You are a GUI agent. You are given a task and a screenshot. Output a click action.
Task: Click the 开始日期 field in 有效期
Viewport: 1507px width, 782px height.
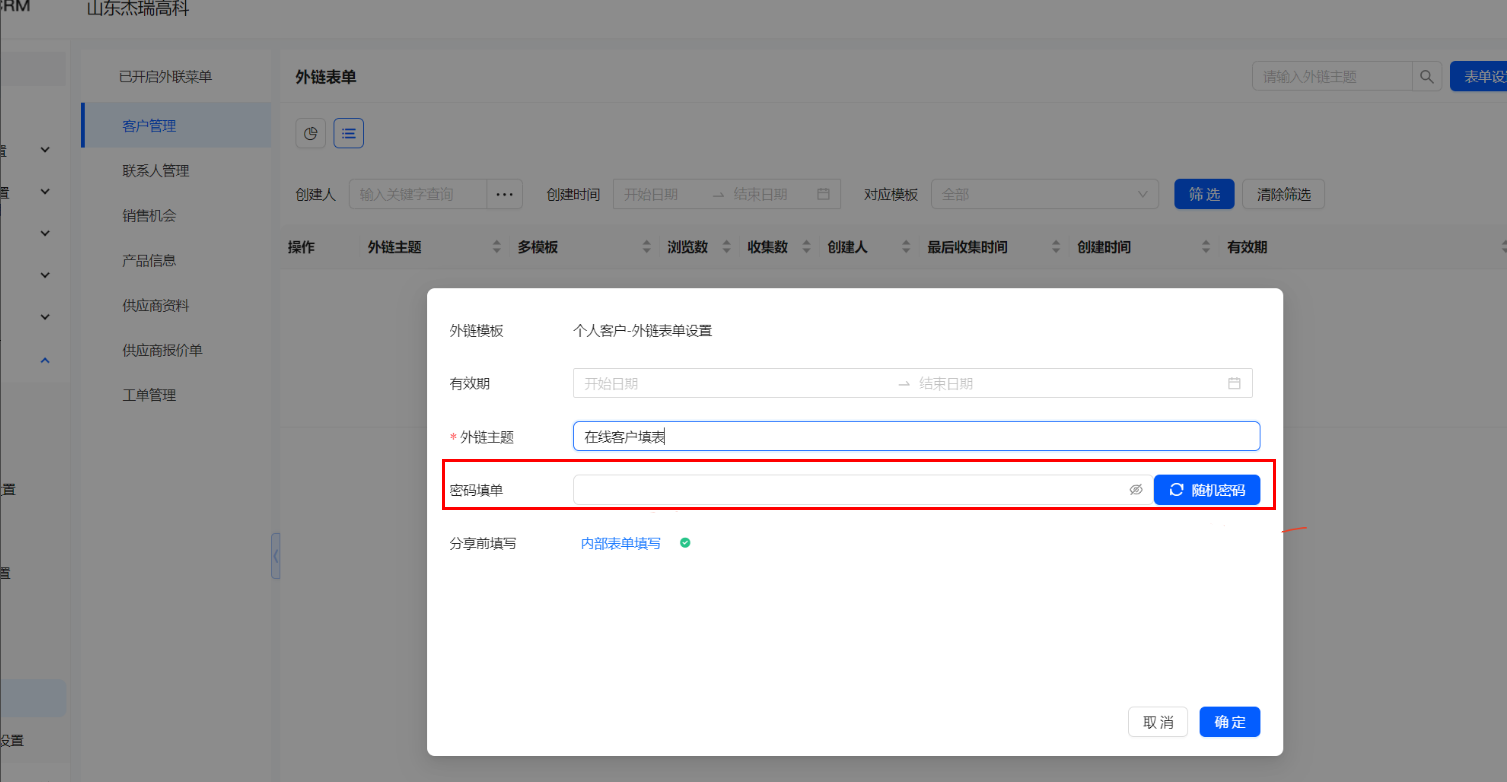click(x=735, y=383)
